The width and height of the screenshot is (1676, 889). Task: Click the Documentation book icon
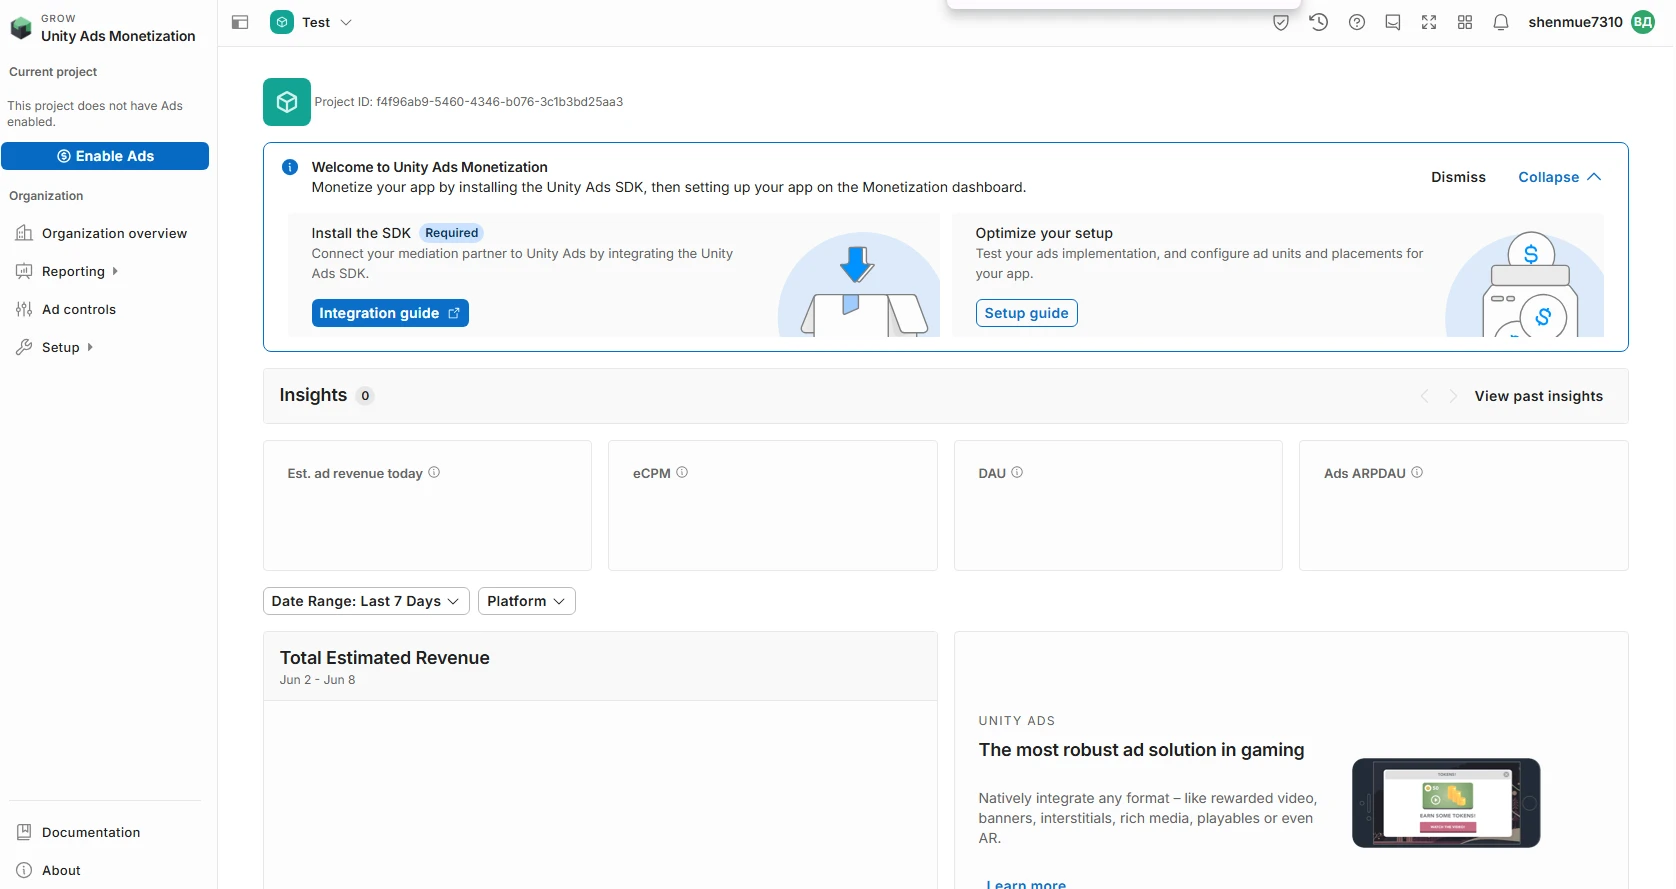(x=24, y=832)
